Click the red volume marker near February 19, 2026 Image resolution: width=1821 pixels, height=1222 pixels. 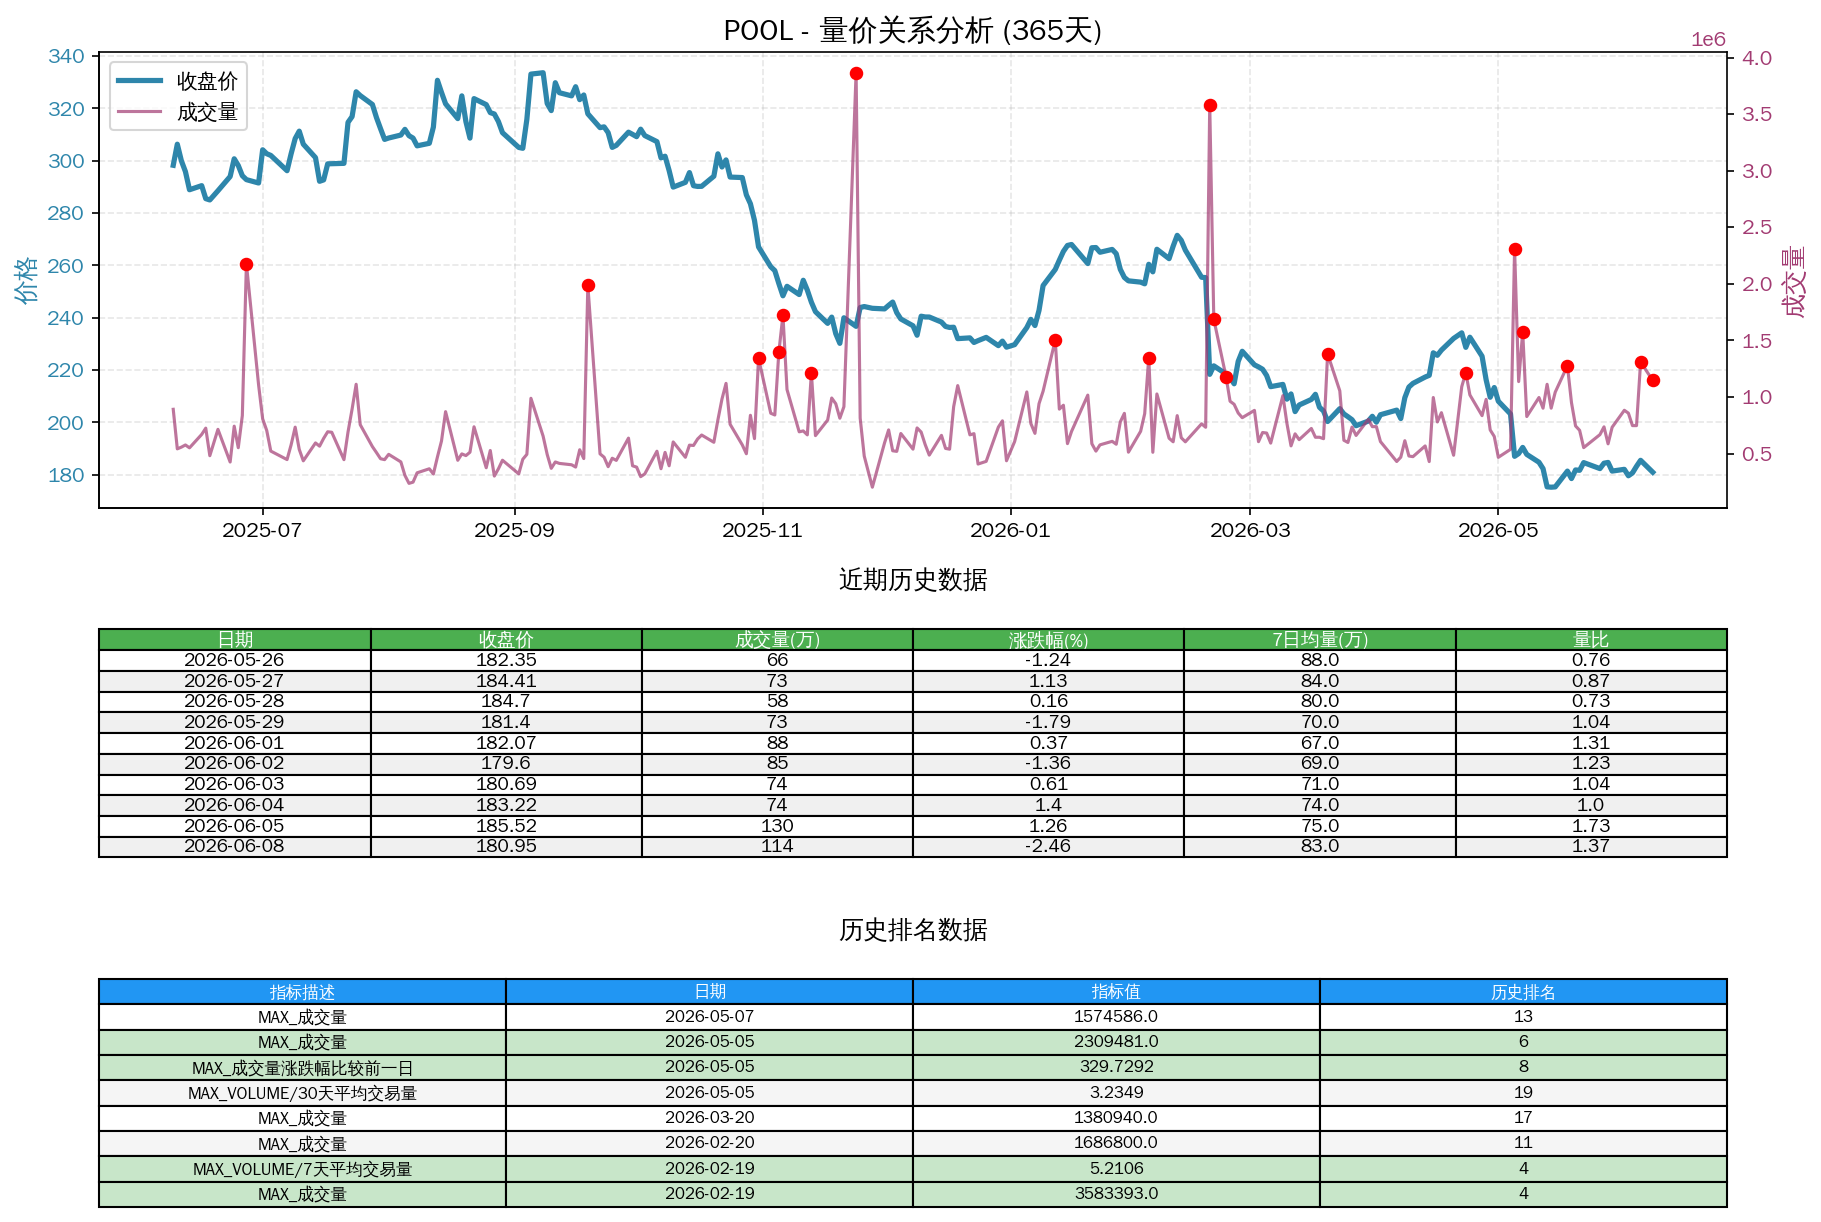pos(1210,106)
